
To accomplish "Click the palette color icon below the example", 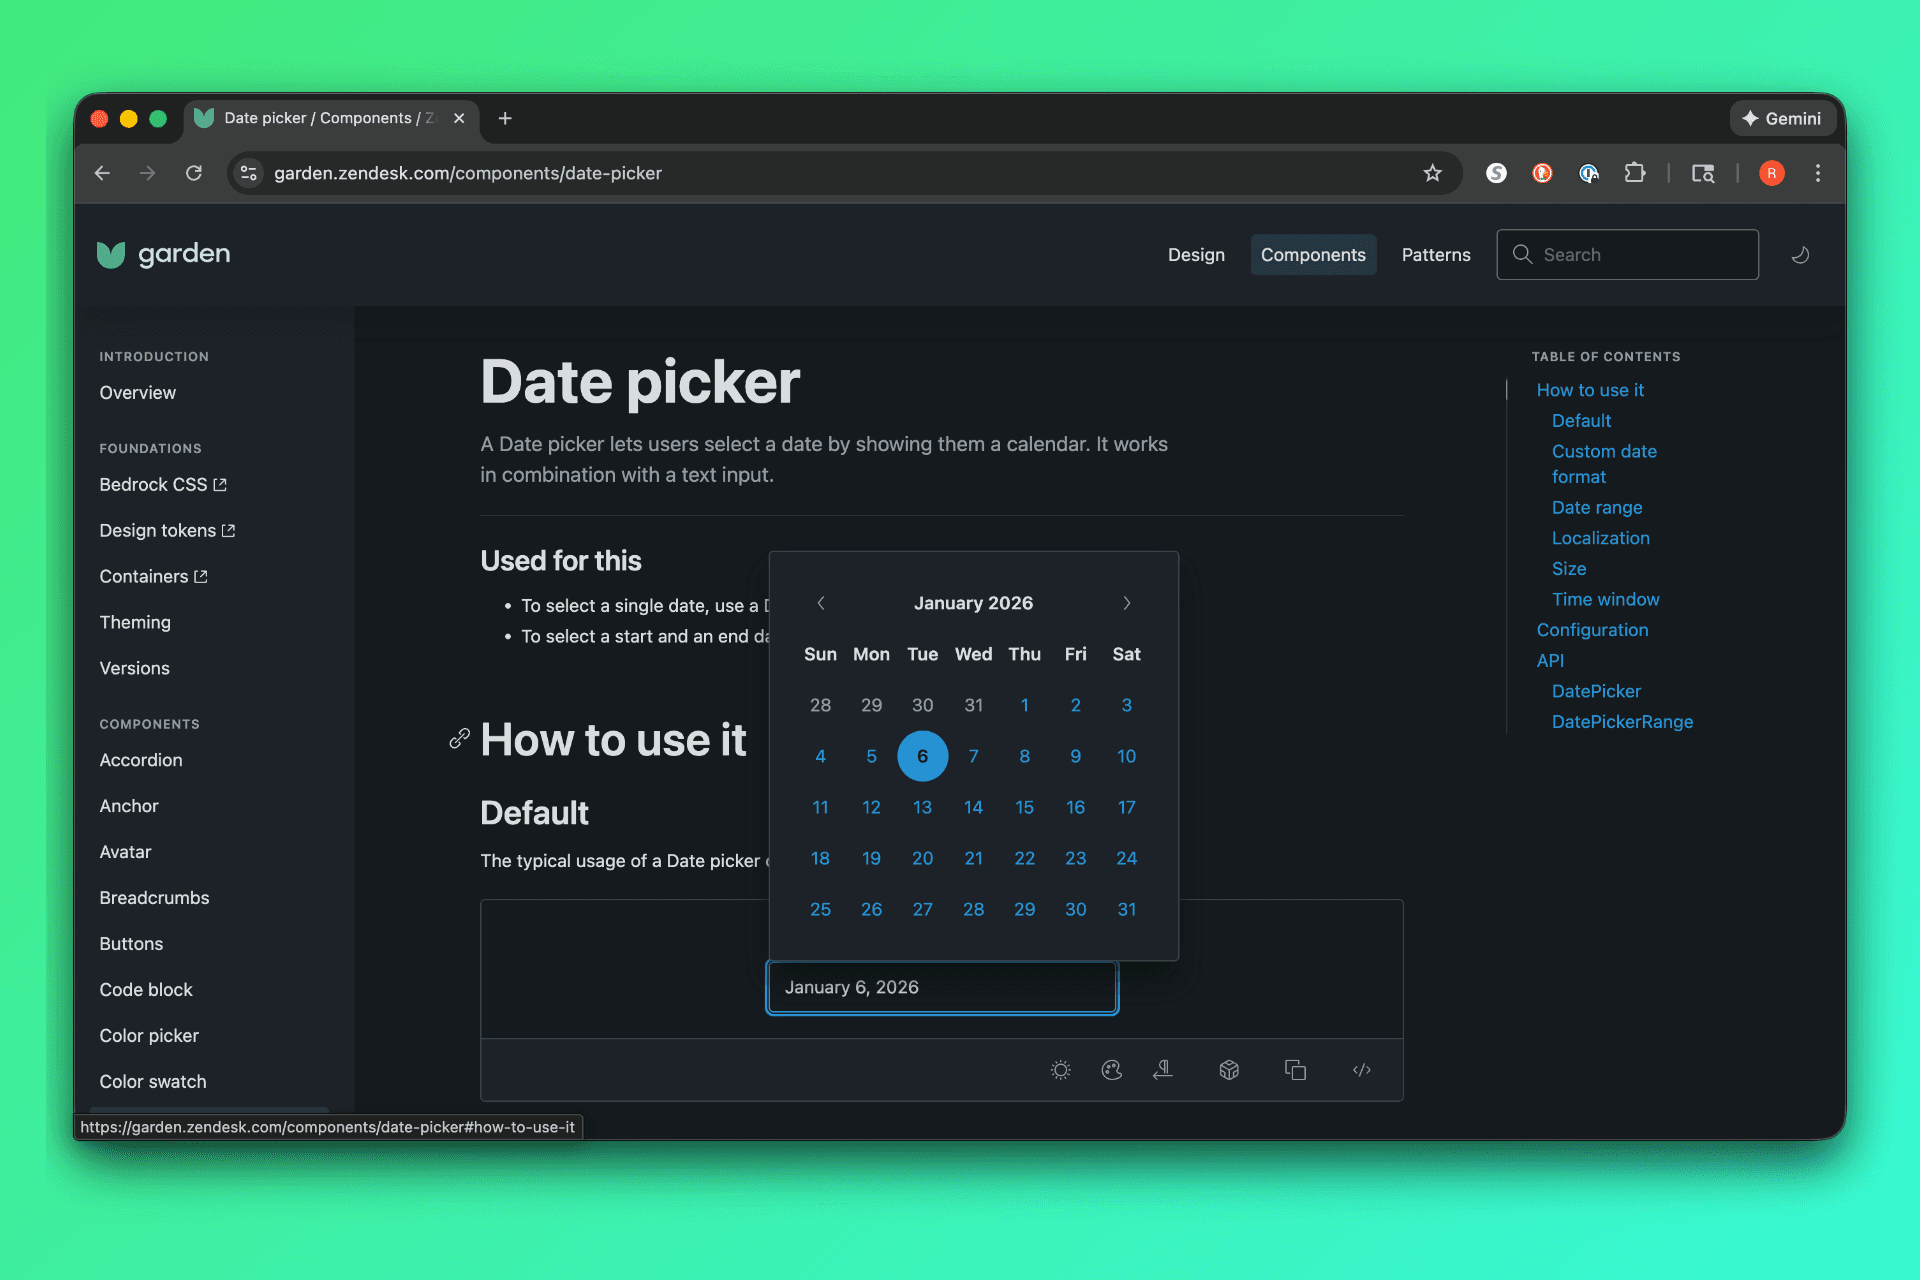I will [1111, 1070].
